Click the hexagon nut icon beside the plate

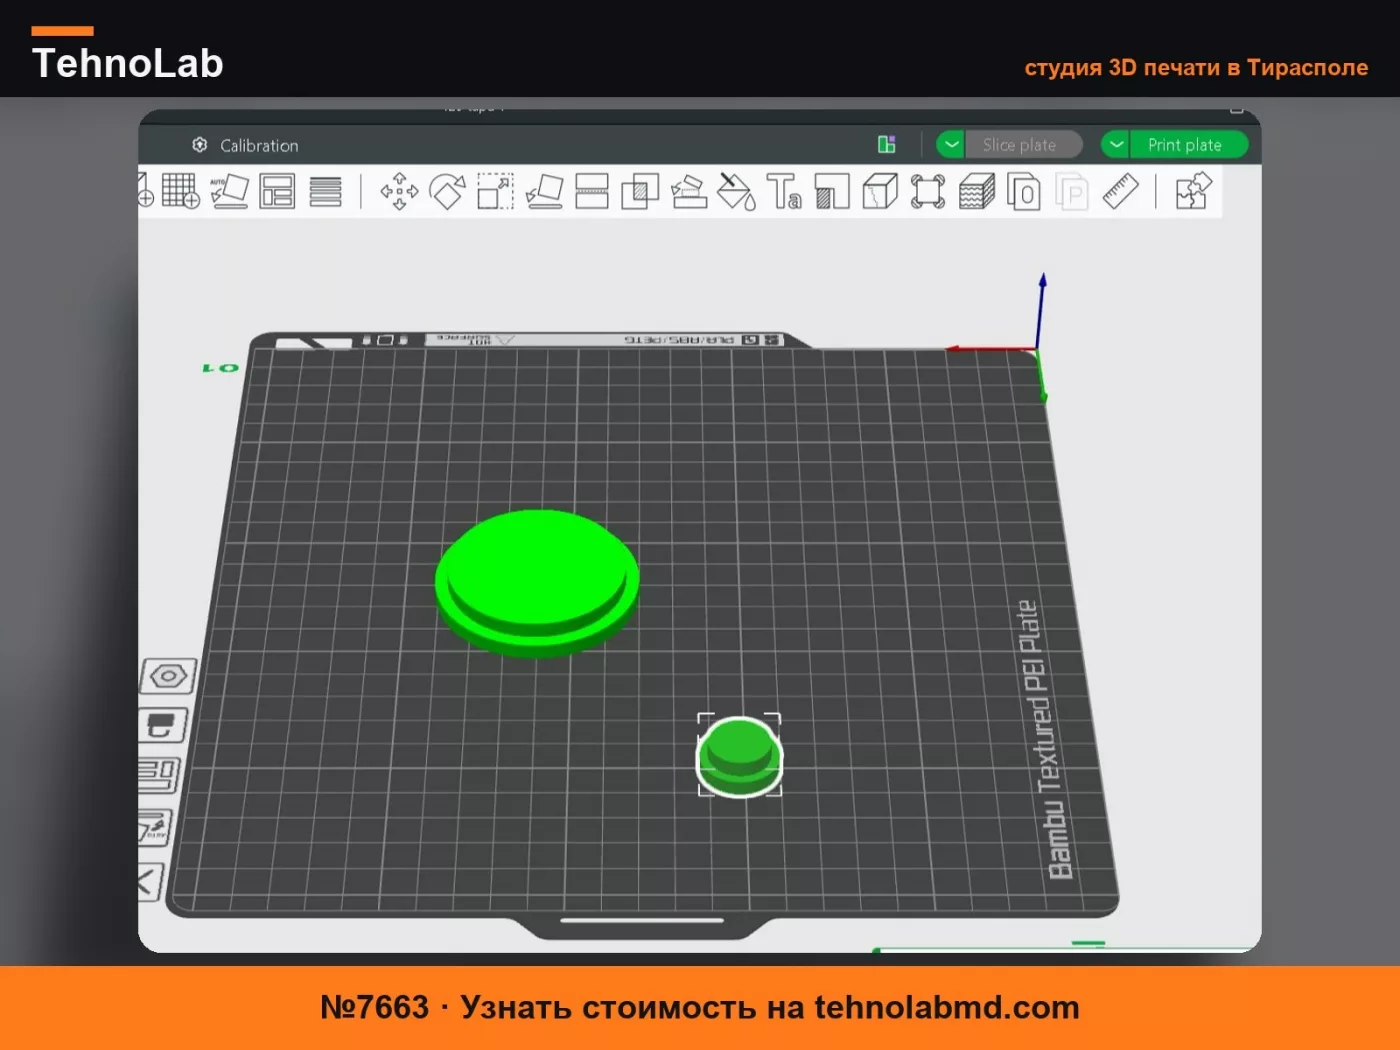(168, 677)
